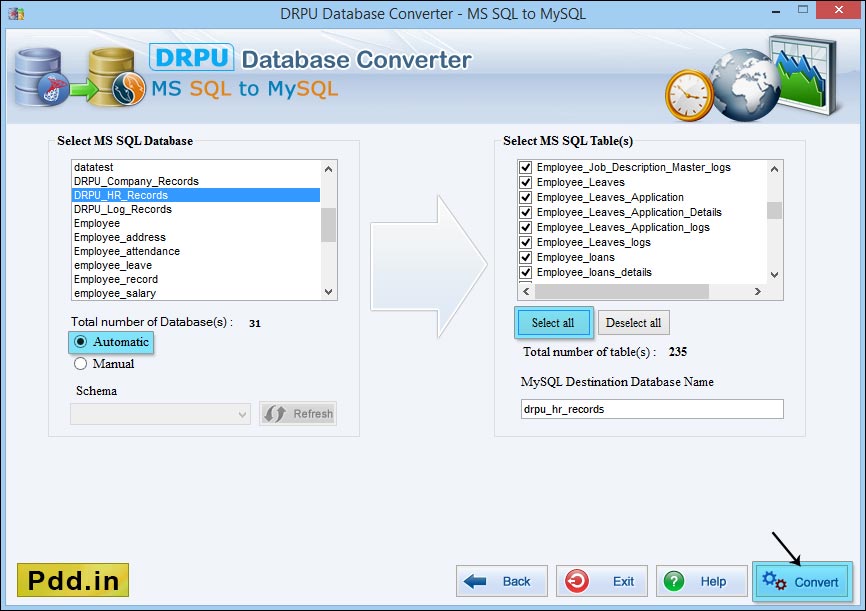
Task: Click the Convert gears icon
Action: click(x=774, y=581)
